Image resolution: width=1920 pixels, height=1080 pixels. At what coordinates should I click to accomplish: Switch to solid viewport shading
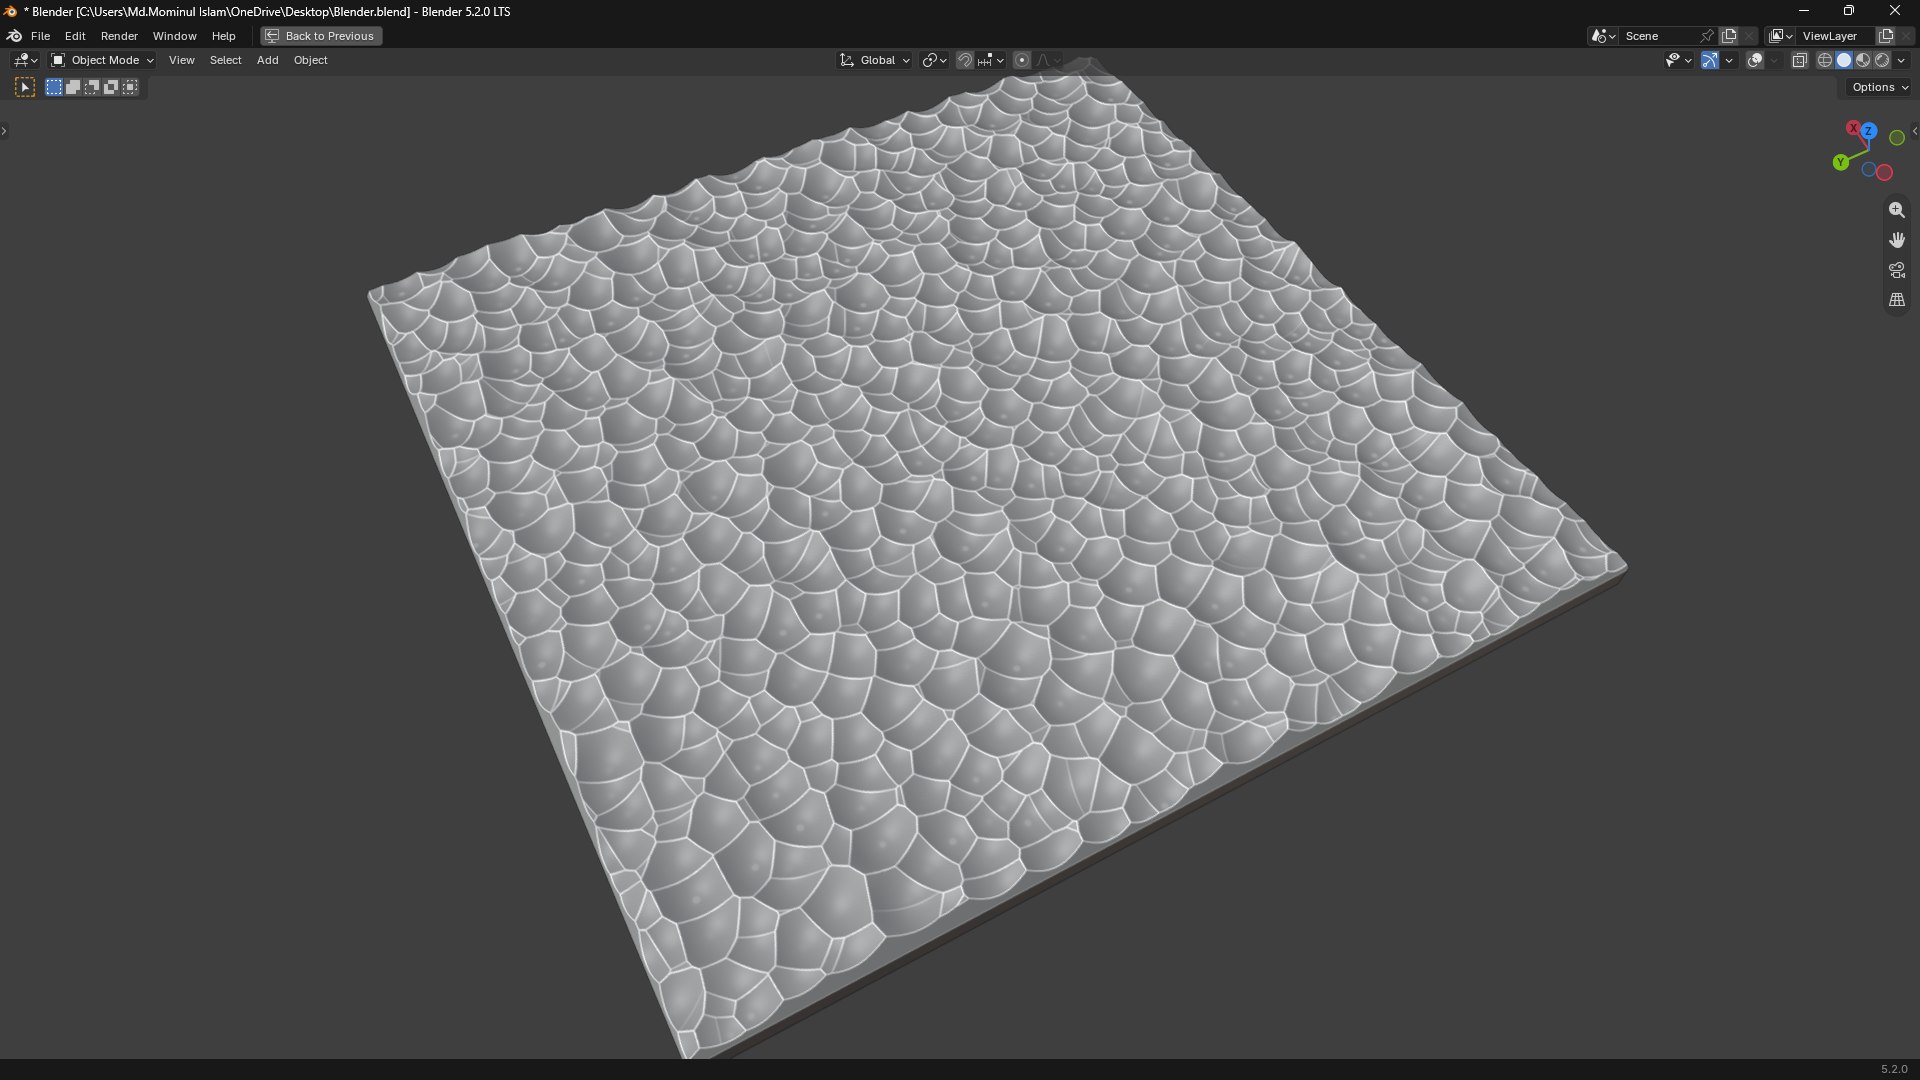tap(1844, 60)
